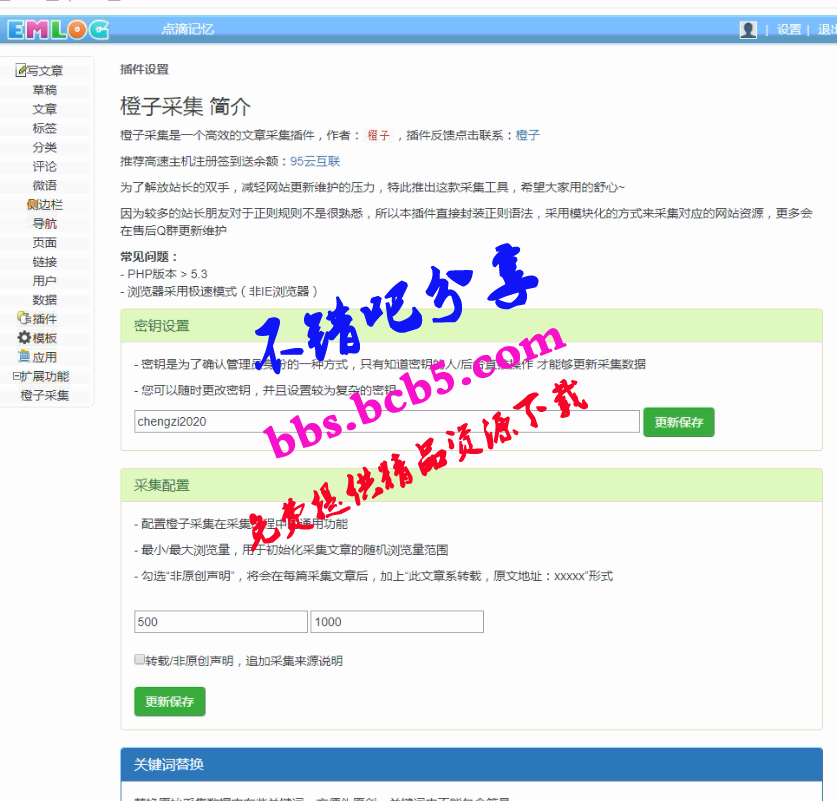The width and height of the screenshot is (837, 801).
Task: Click the 应用 store icon in sidebar
Action: pos(24,356)
